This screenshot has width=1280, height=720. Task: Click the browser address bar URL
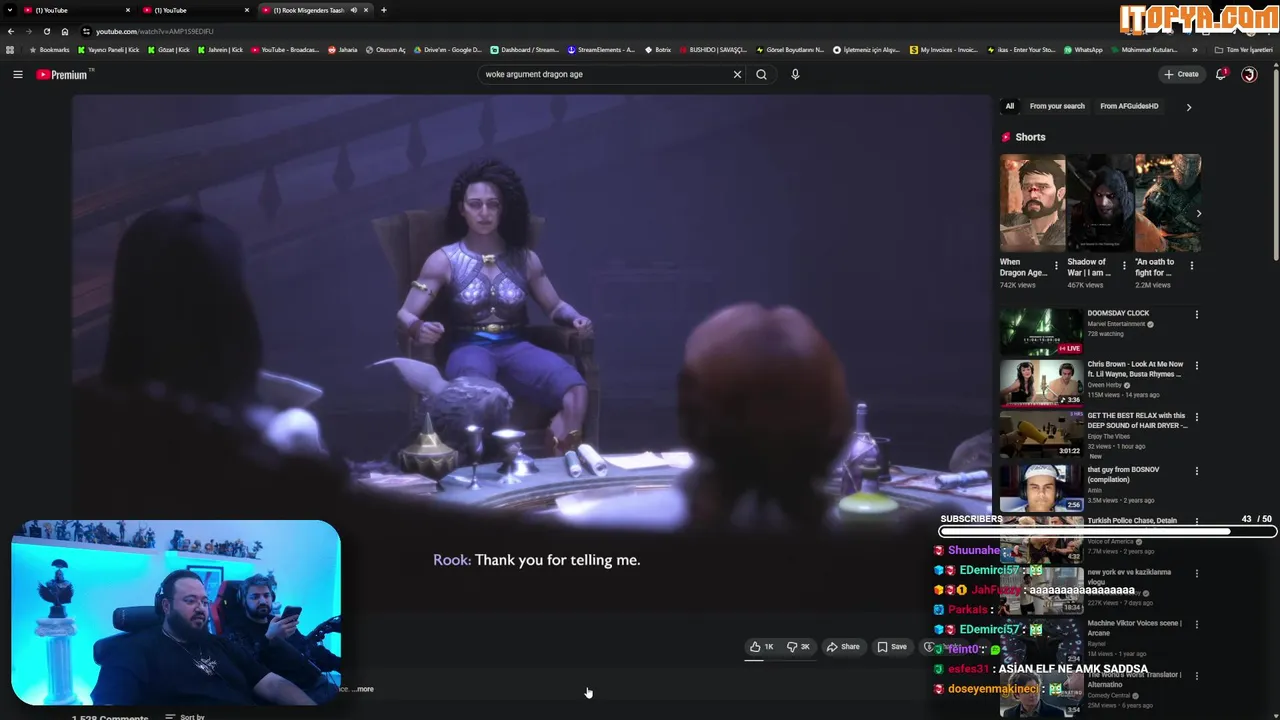click(x=155, y=31)
